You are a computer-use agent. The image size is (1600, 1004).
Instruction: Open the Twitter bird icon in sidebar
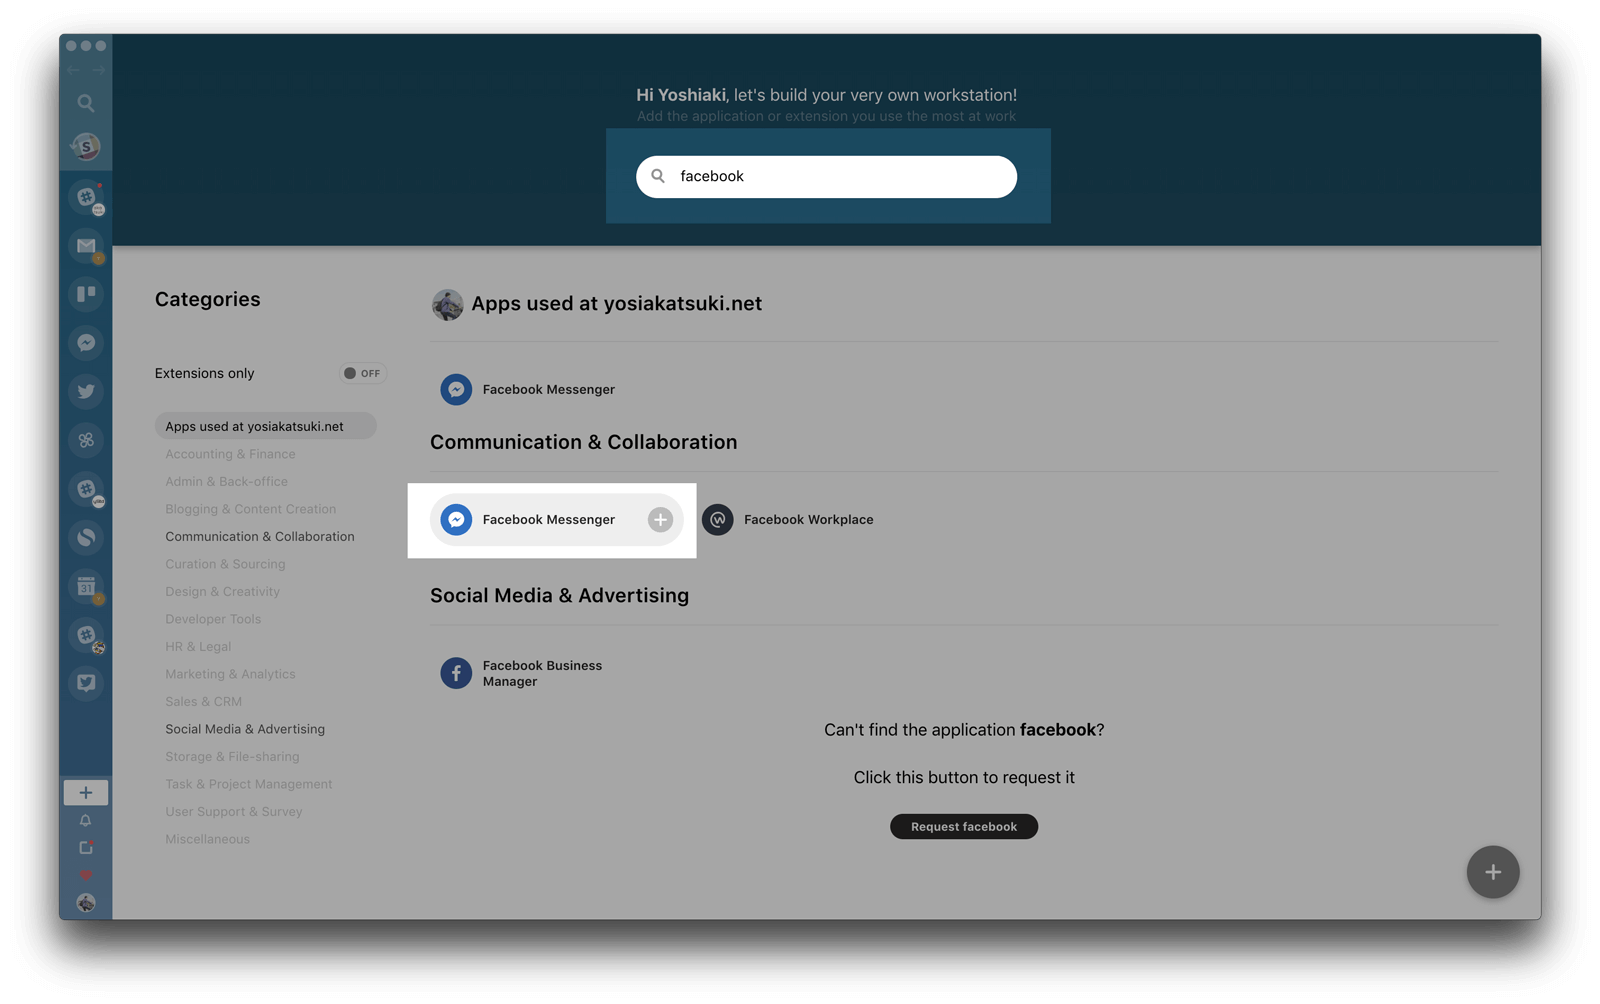point(86,391)
